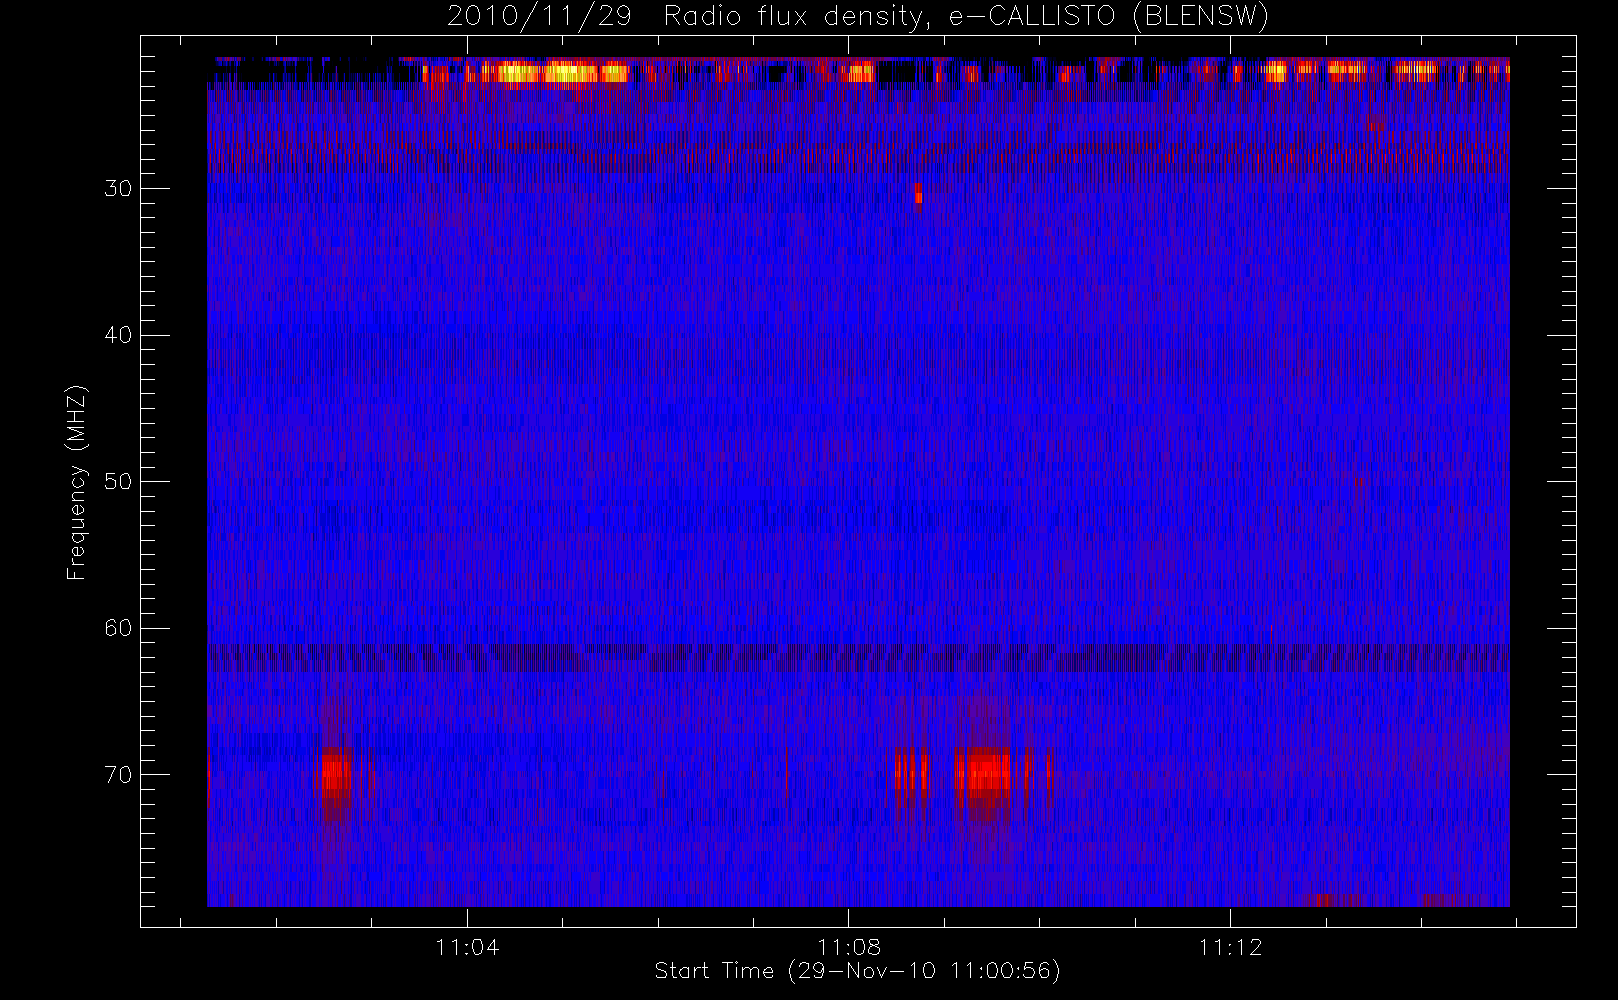Click the 11:12 time tick label

tap(1231, 946)
